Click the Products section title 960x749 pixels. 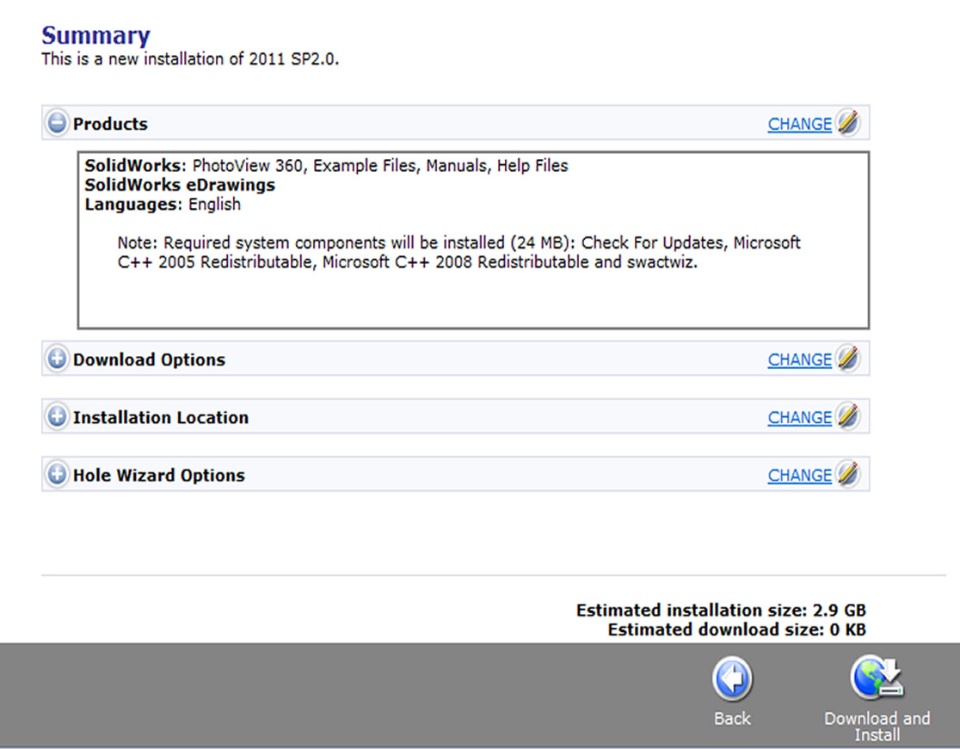(x=110, y=124)
